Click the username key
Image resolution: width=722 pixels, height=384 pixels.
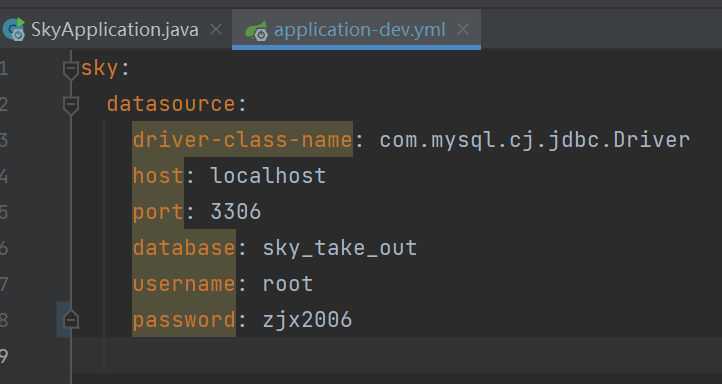pos(184,284)
